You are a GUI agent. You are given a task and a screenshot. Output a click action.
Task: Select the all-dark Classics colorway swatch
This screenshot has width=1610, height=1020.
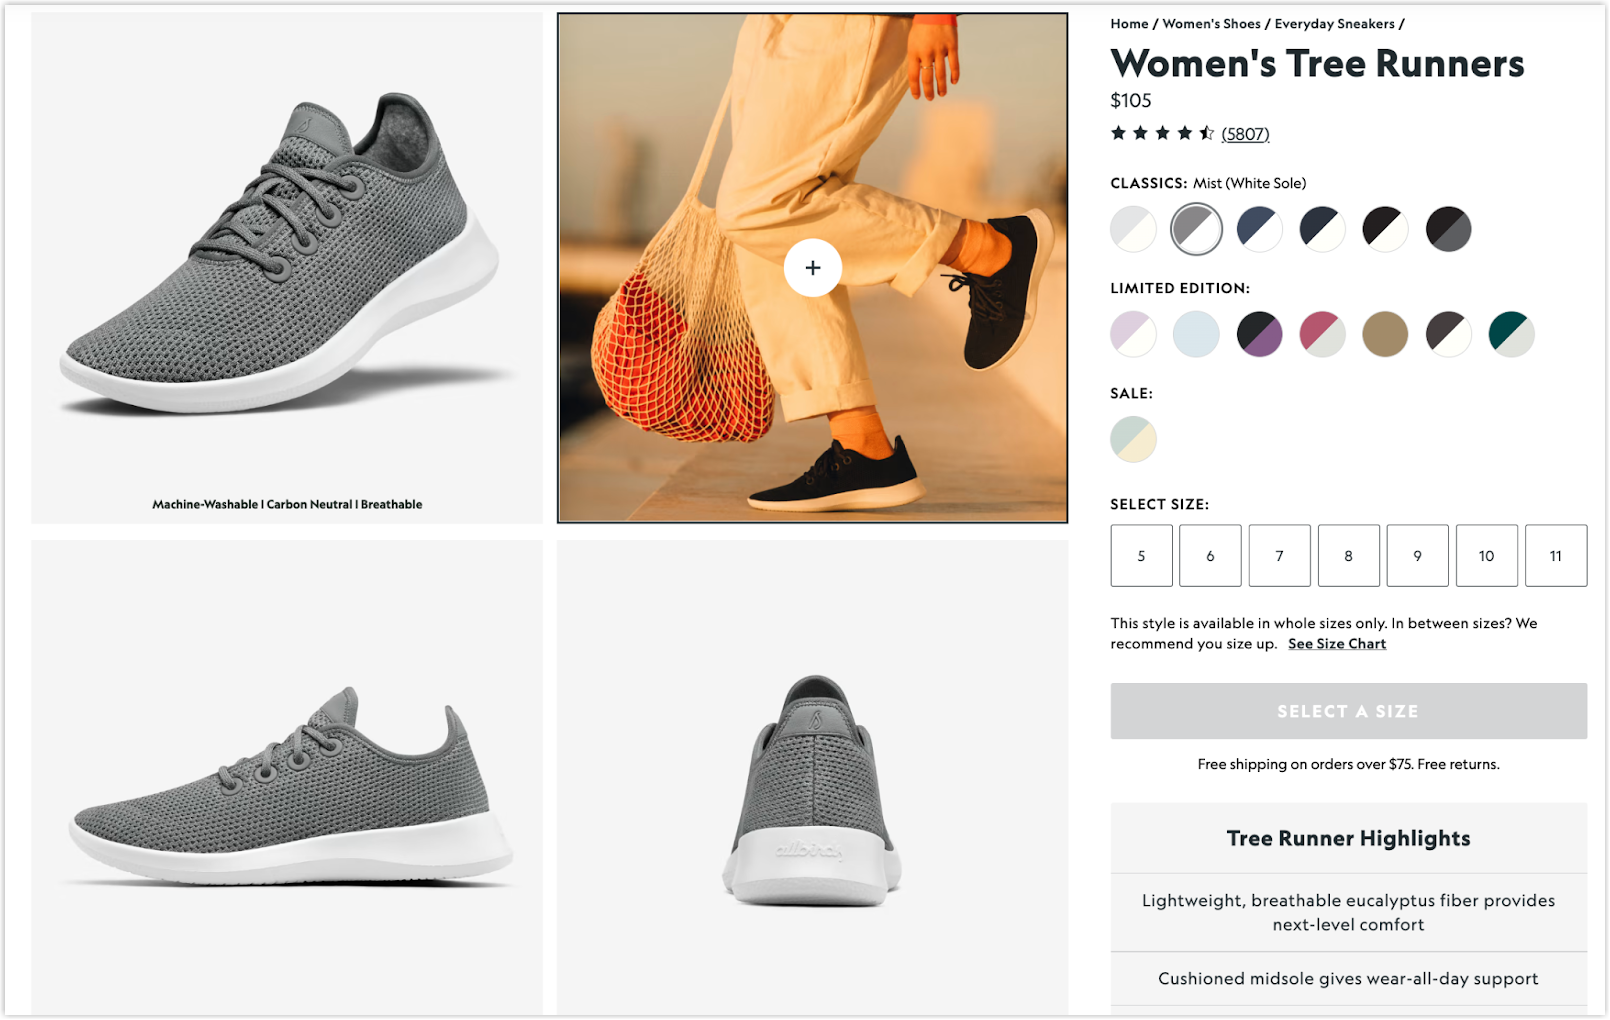(1448, 228)
